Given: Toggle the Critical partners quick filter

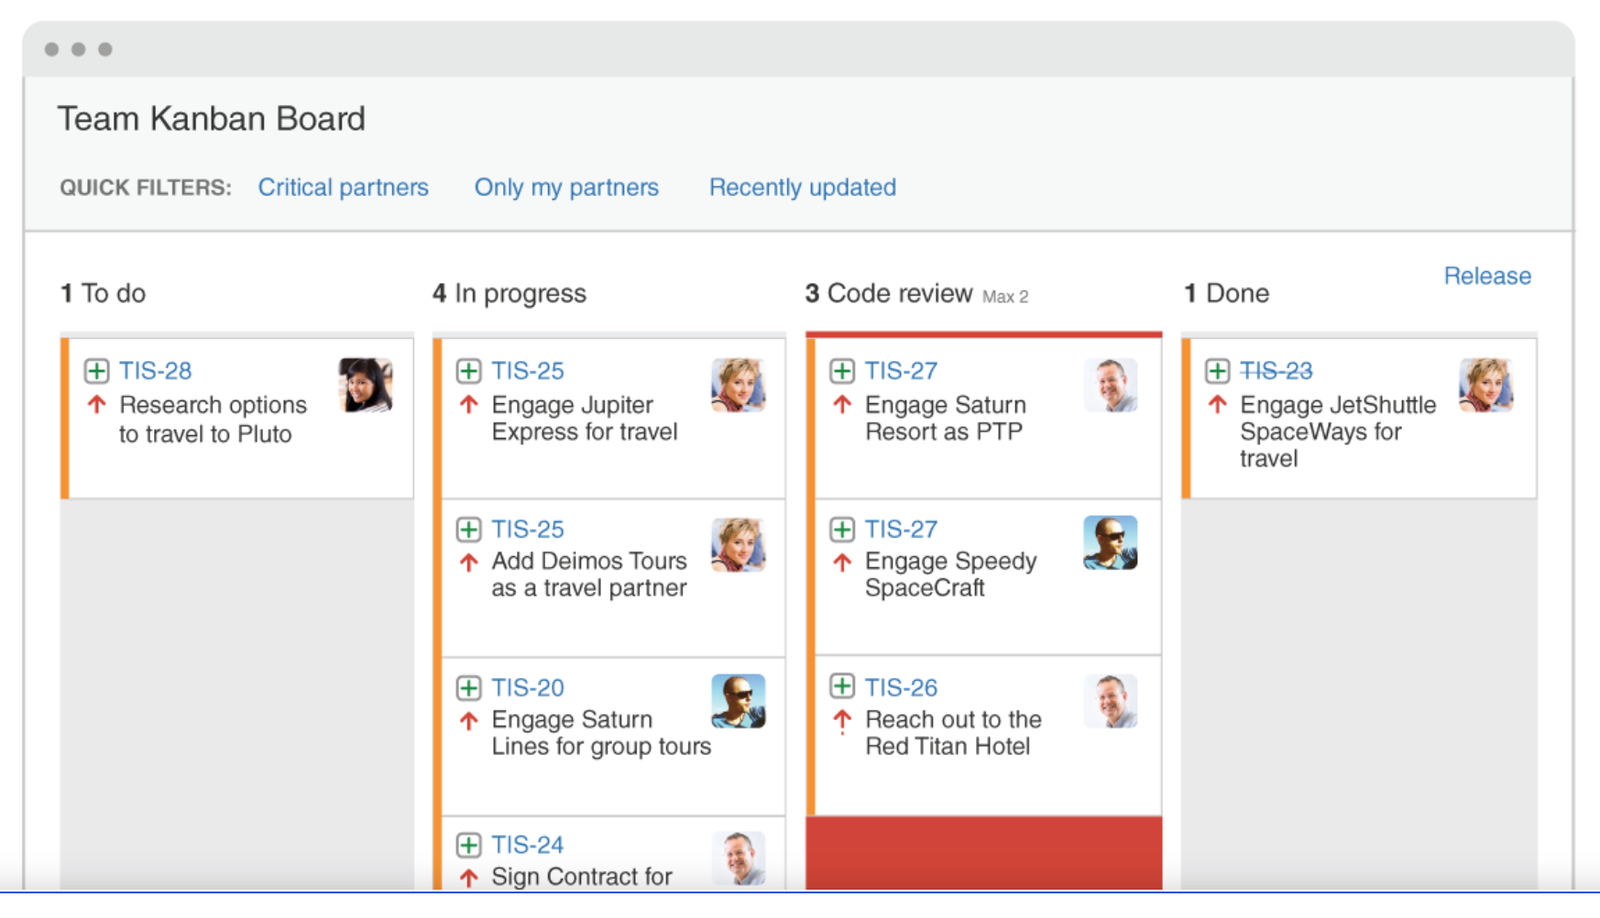Looking at the screenshot, I should tap(343, 187).
